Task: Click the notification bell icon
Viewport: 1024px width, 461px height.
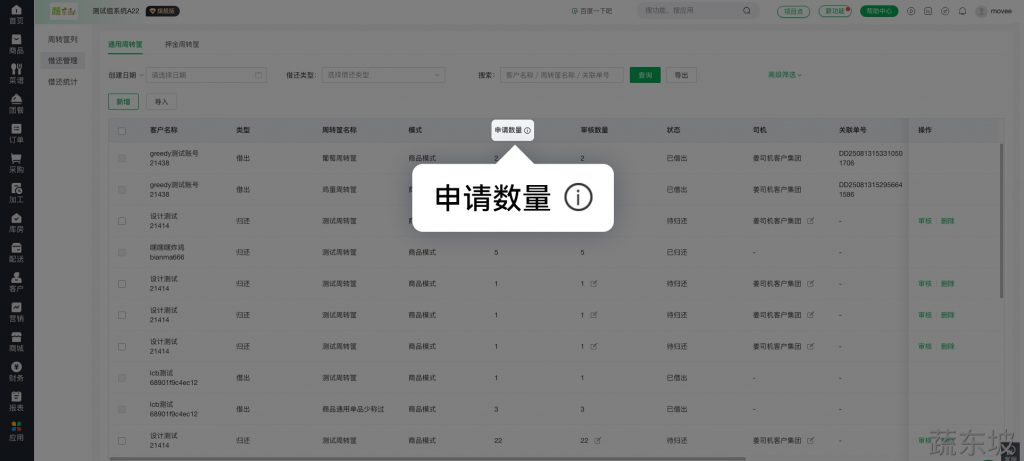Action: (962, 11)
